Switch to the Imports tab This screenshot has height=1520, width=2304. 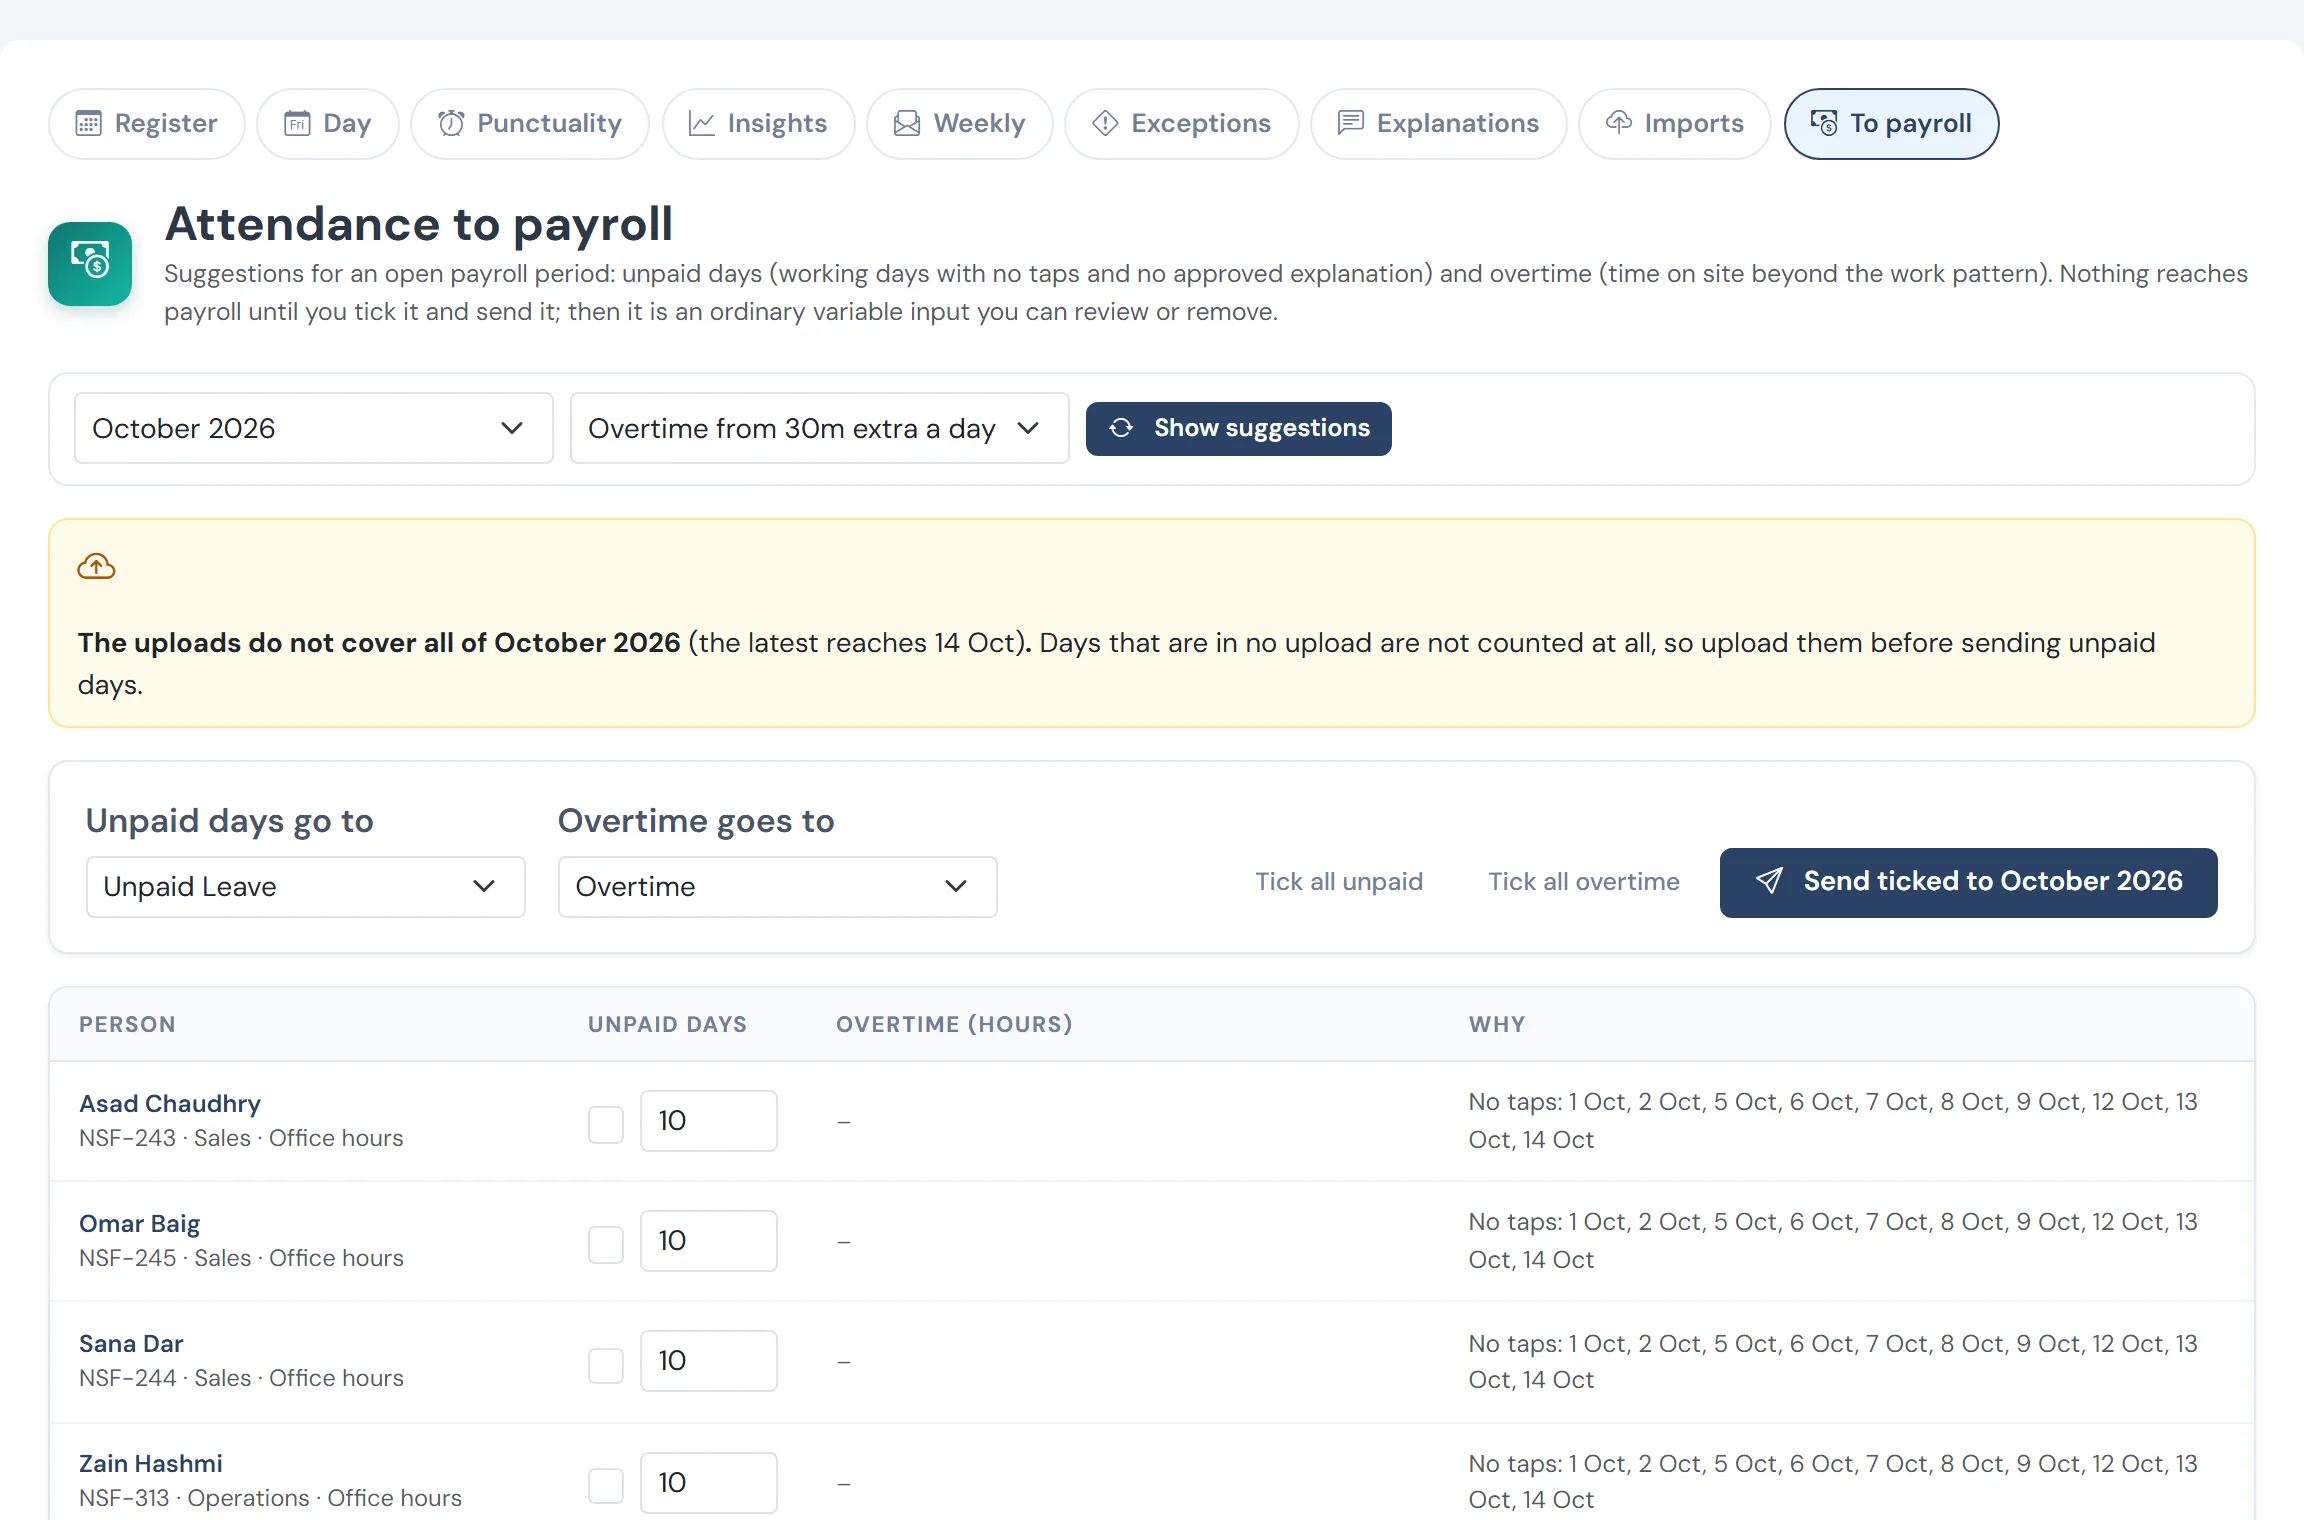[x=1675, y=124]
